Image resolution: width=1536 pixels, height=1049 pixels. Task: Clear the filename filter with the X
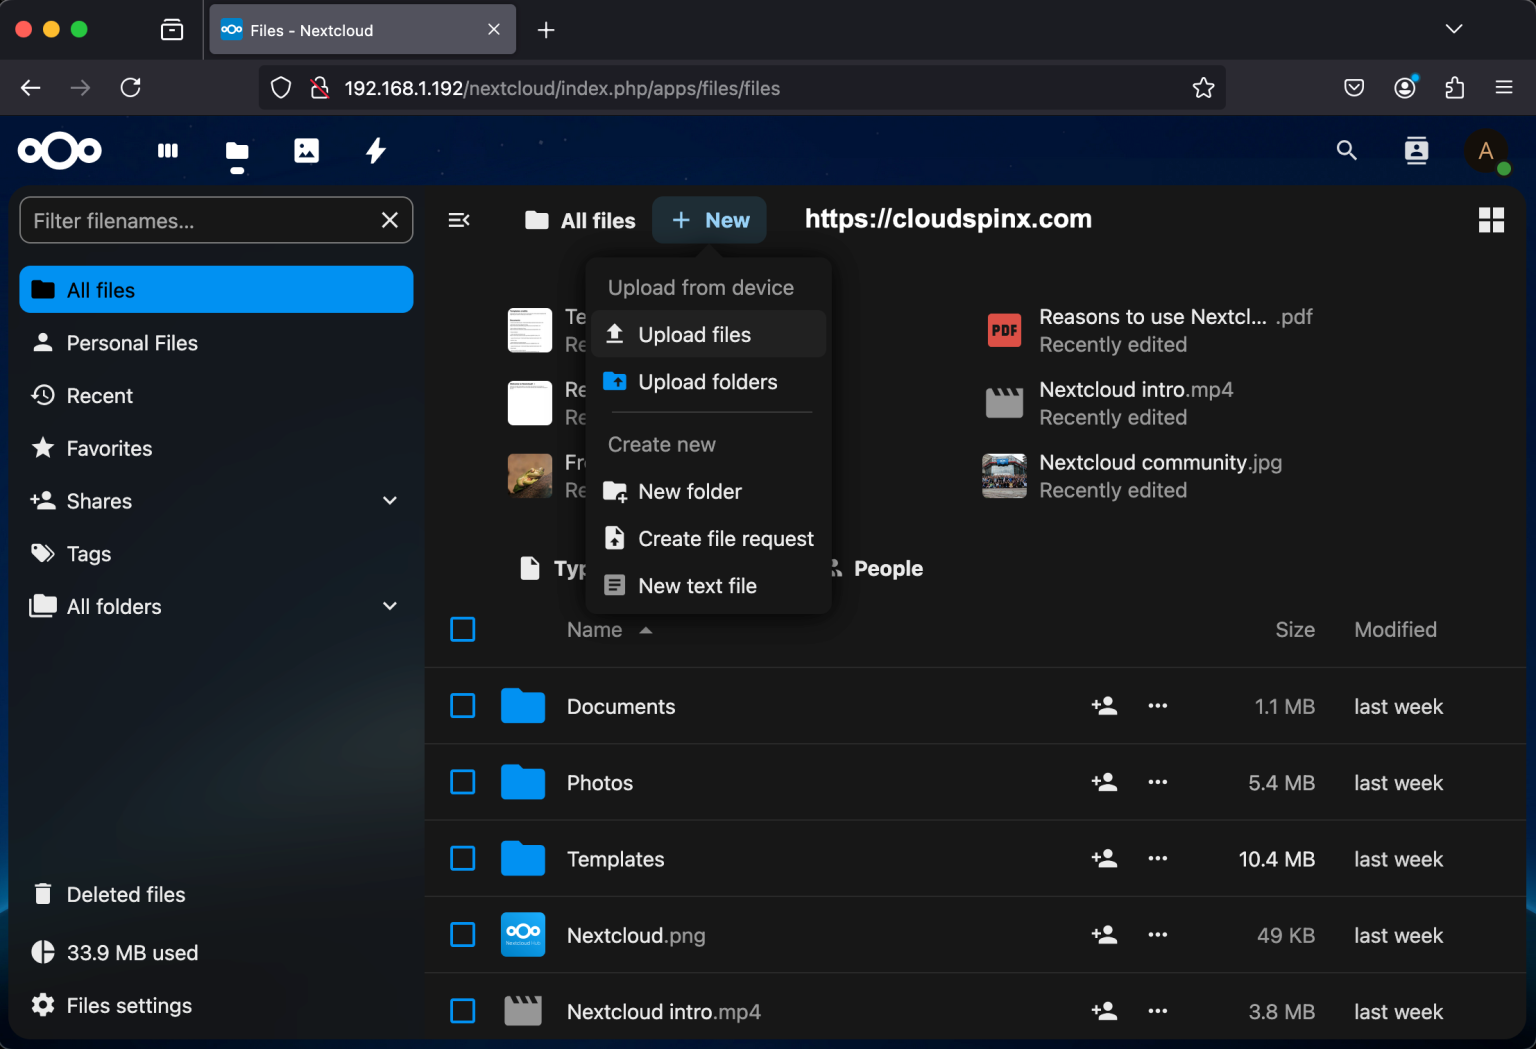point(390,220)
